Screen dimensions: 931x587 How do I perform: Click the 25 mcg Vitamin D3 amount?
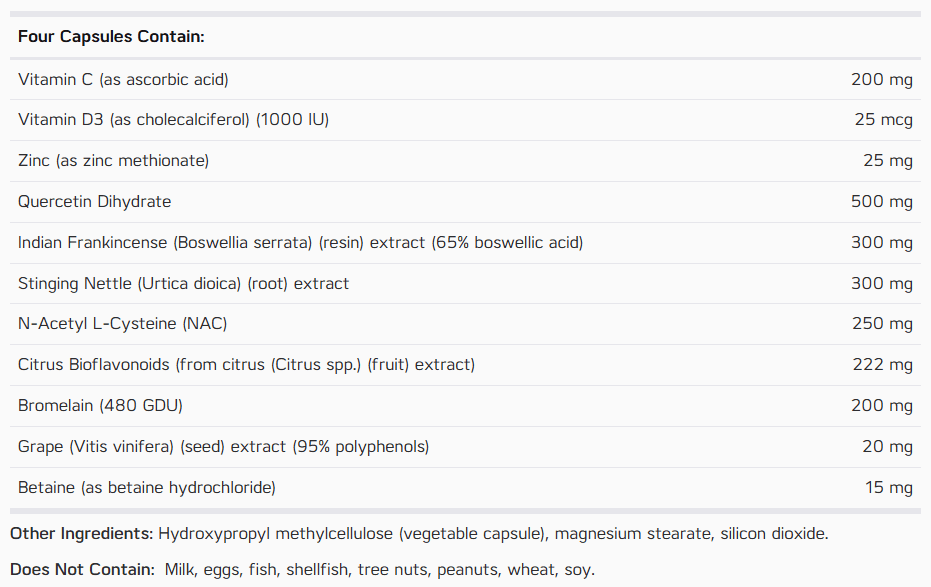click(x=884, y=120)
